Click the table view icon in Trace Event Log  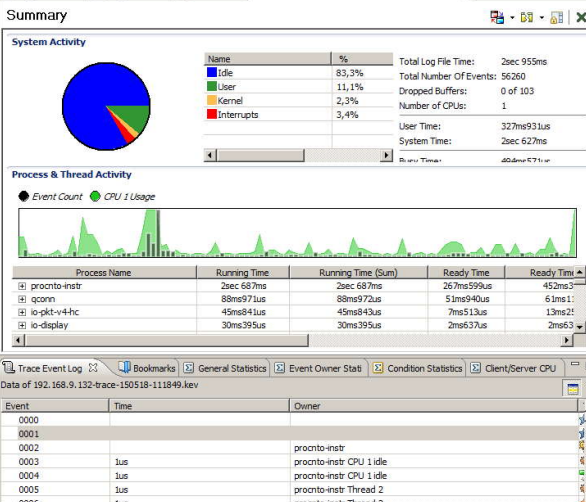(573, 389)
